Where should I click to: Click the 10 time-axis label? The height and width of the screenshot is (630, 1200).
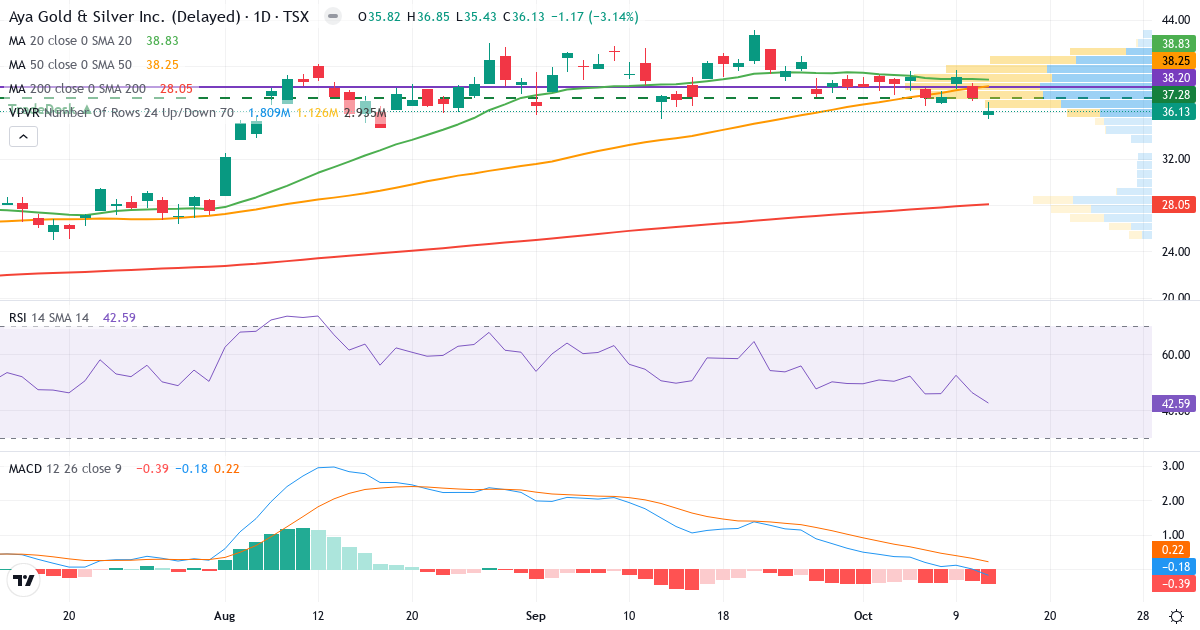click(629, 616)
